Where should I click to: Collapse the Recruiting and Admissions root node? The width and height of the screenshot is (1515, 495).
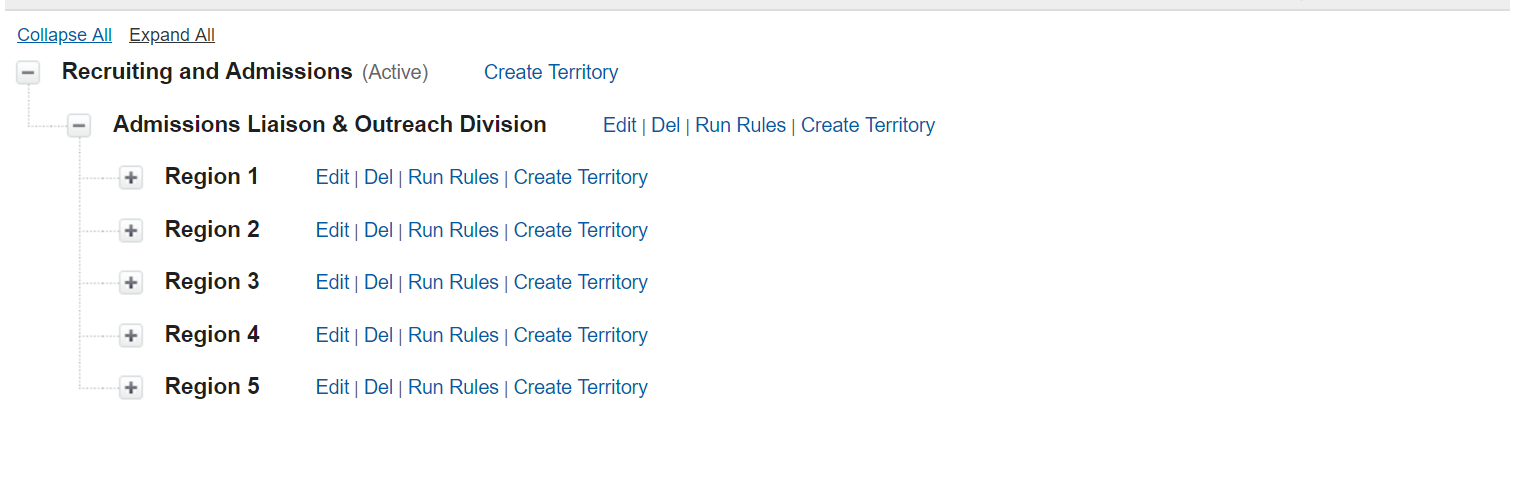coord(29,73)
